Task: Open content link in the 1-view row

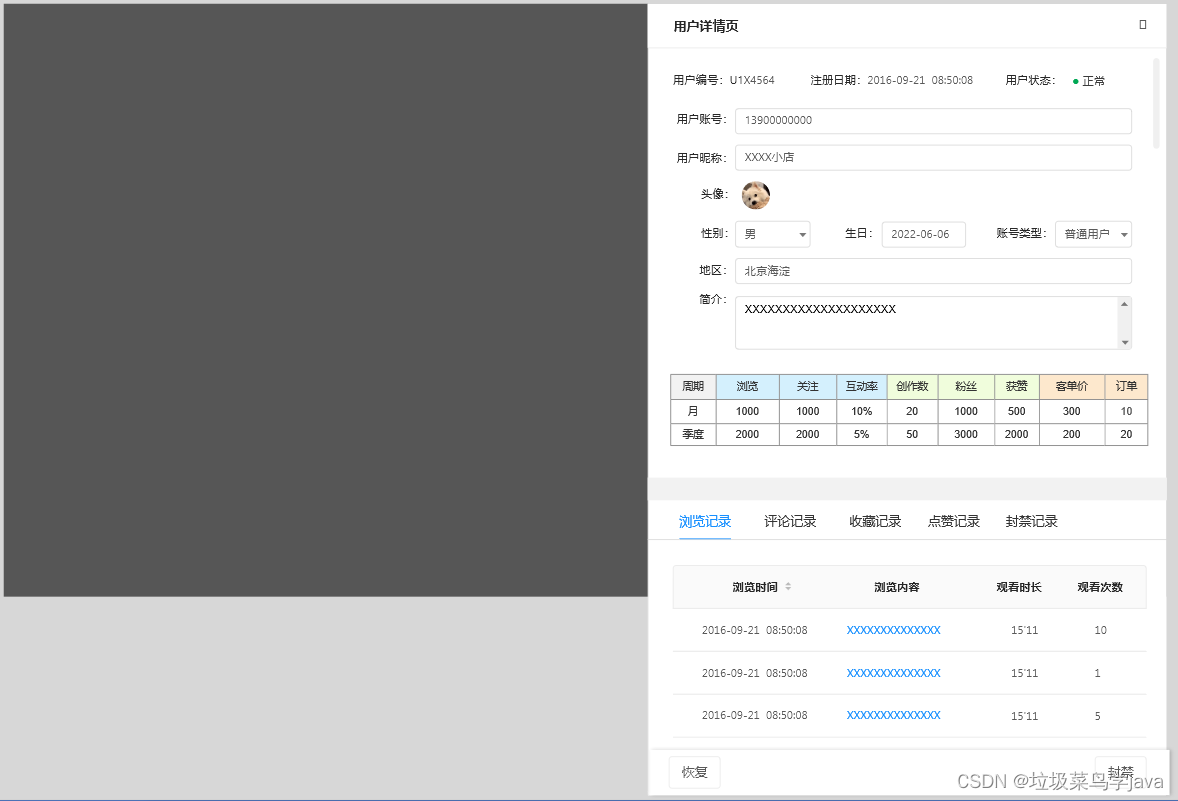Action: (893, 673)
